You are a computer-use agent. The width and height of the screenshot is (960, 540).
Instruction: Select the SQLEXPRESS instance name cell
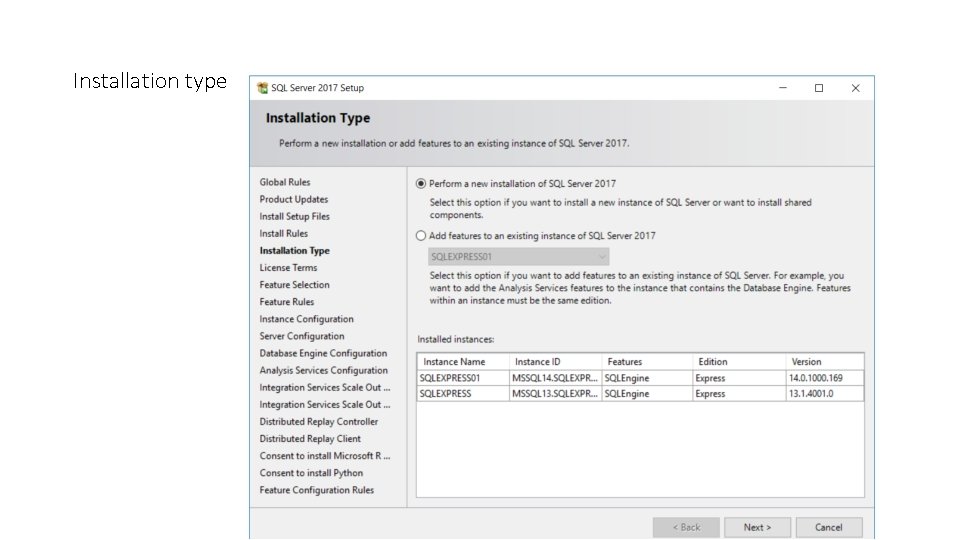tap(463, 394)
